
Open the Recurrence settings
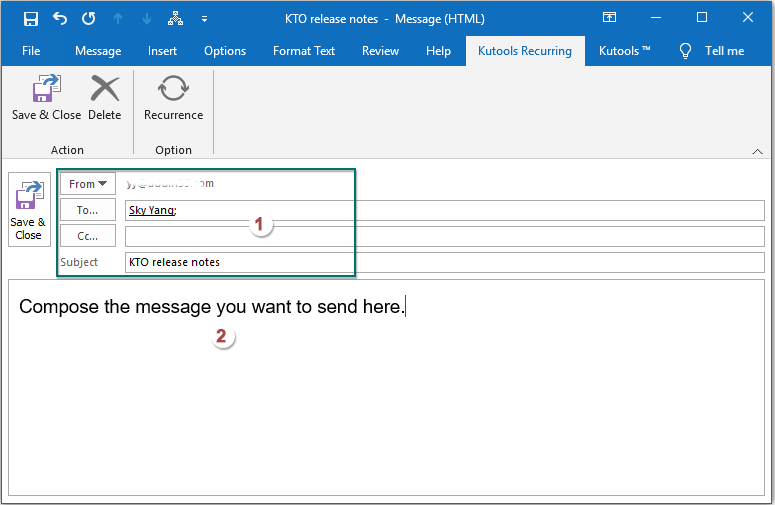173,98
